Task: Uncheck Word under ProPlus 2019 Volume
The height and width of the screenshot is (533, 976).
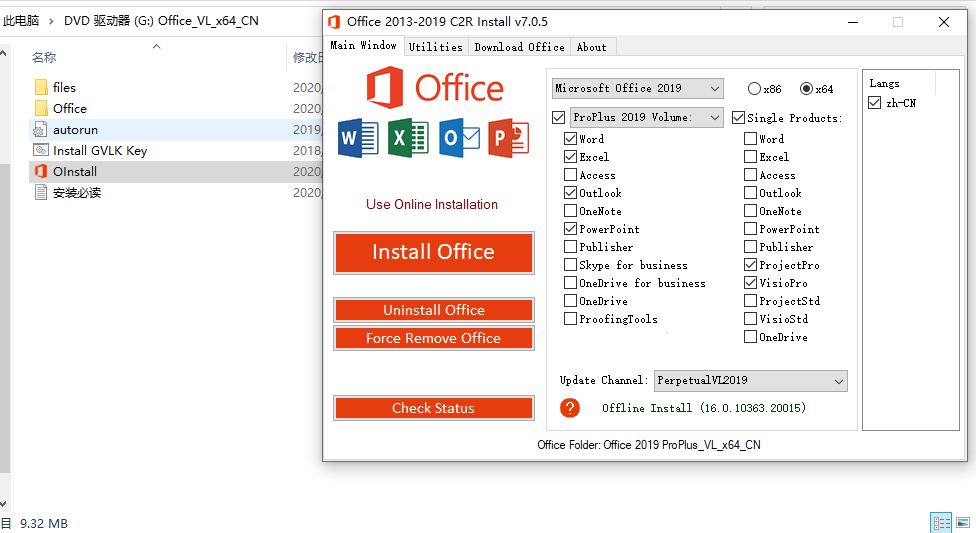Action: [570, 139]
